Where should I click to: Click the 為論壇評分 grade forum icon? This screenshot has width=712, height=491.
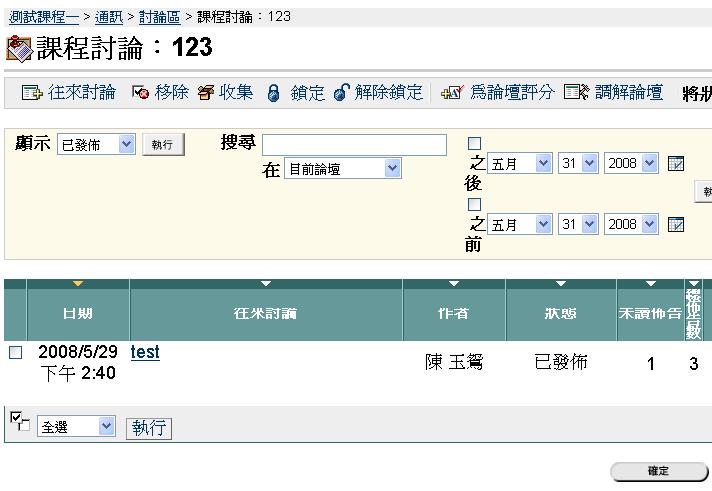pos(452,93)
